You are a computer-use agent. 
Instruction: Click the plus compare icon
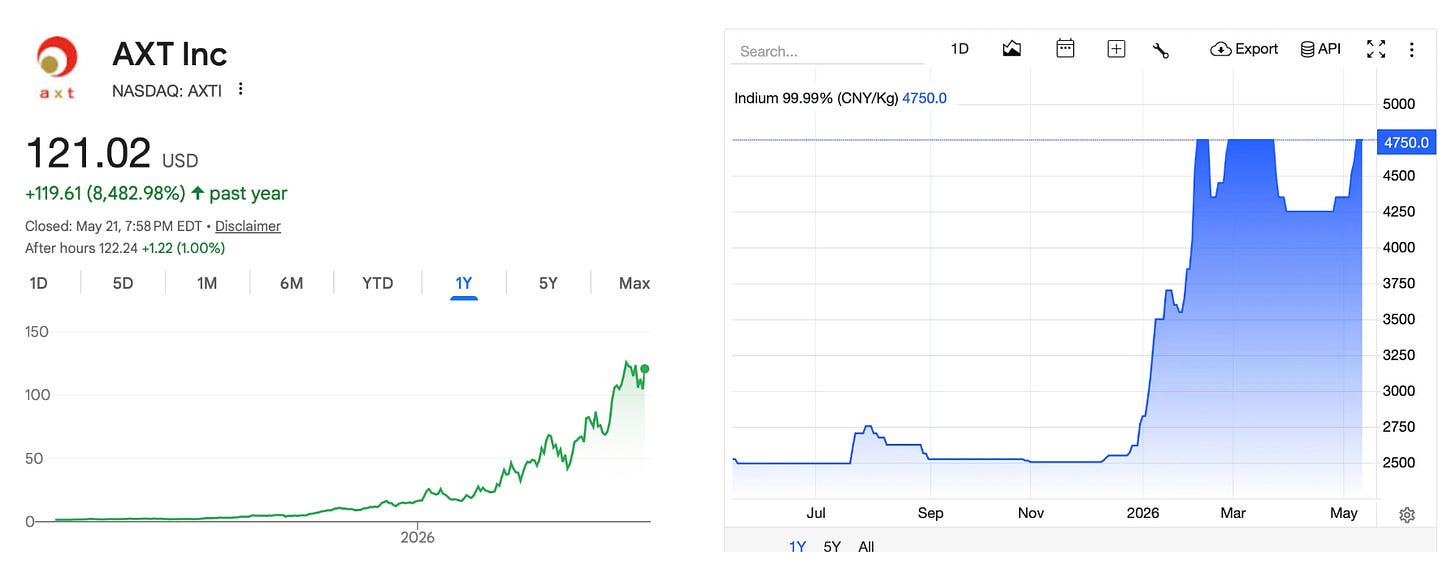pos(1116,48)
